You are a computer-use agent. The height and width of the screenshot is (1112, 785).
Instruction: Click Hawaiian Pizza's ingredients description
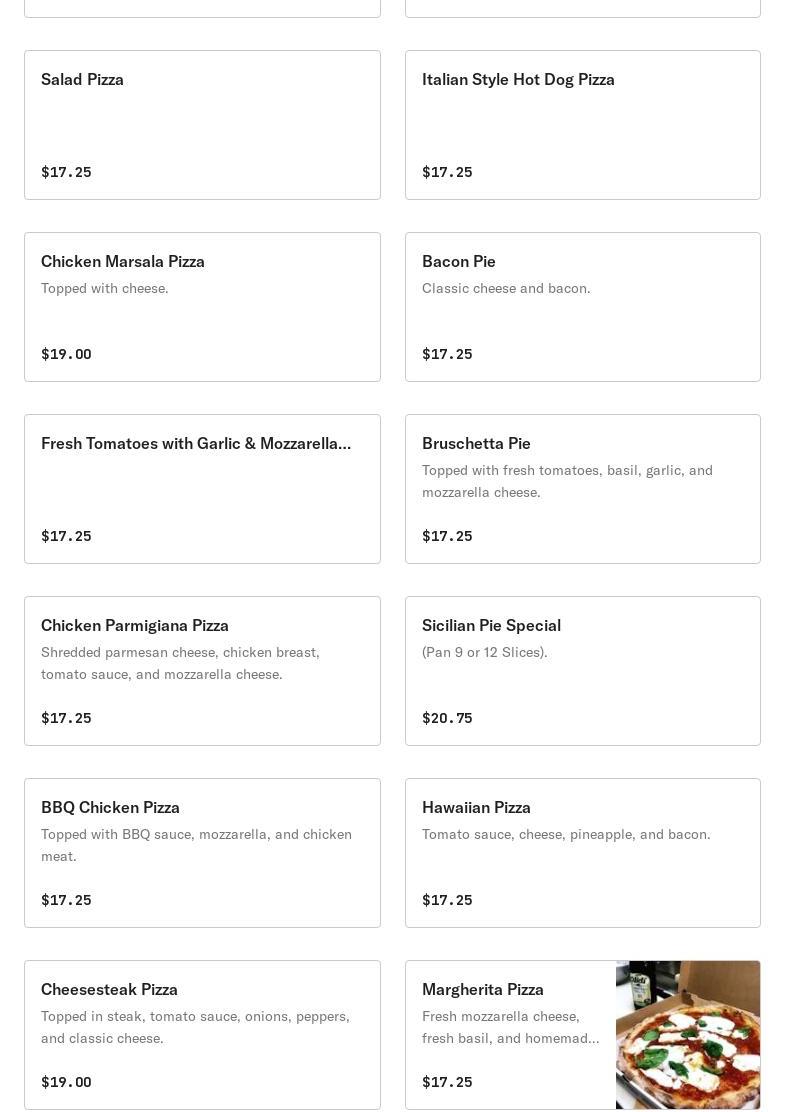566,834
